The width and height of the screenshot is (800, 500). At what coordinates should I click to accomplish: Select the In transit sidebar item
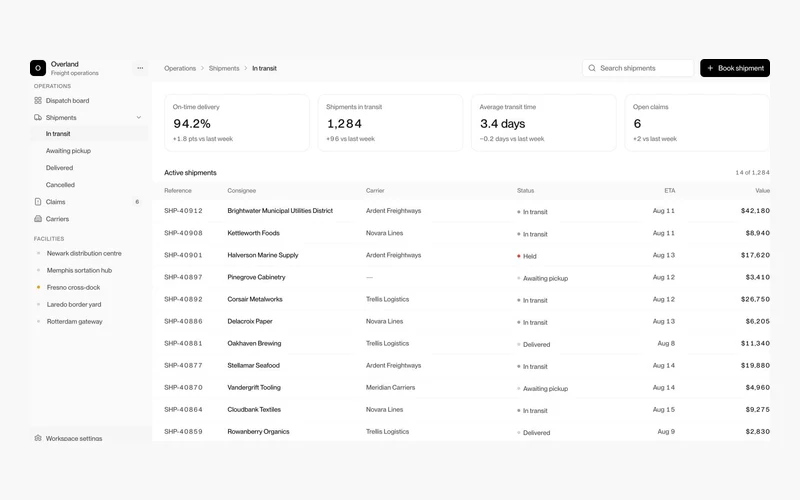coord(89,134)
